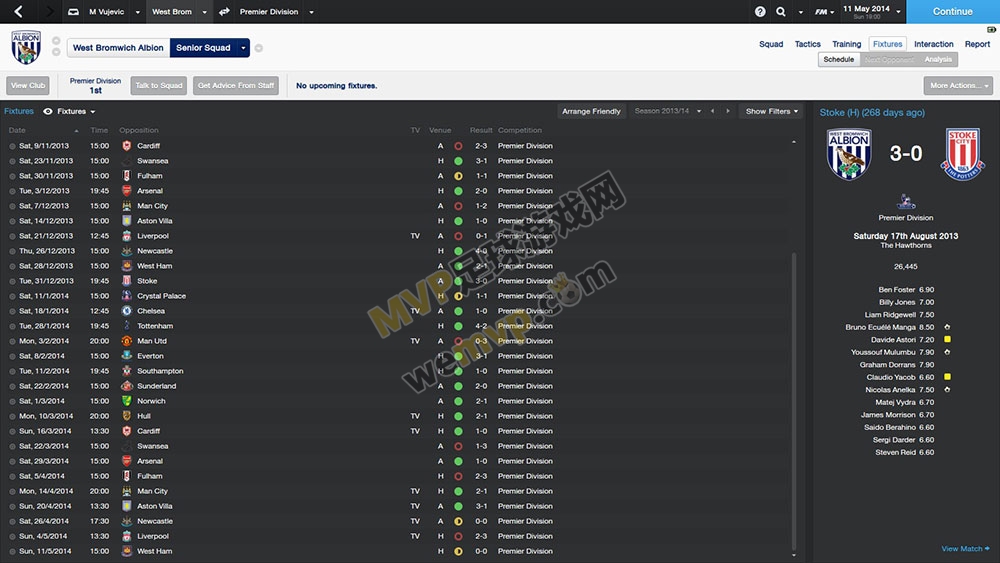
Task: Open the More Actions dropdown
Action: tap(958, 85)
